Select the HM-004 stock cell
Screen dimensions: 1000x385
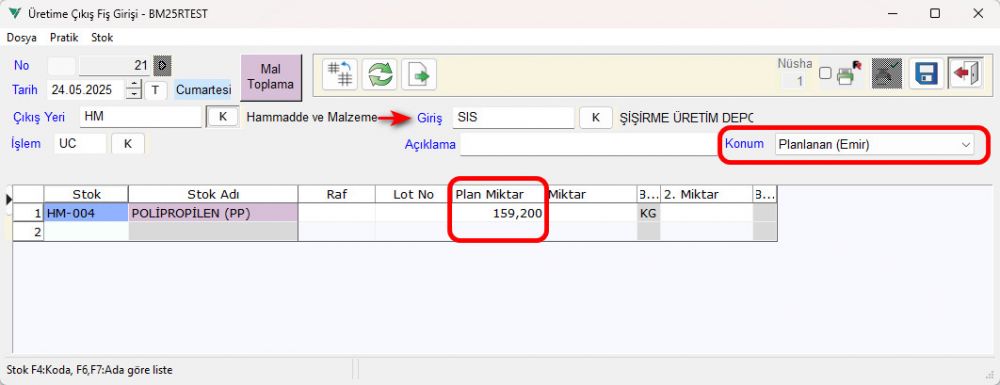tap(85, 214)
